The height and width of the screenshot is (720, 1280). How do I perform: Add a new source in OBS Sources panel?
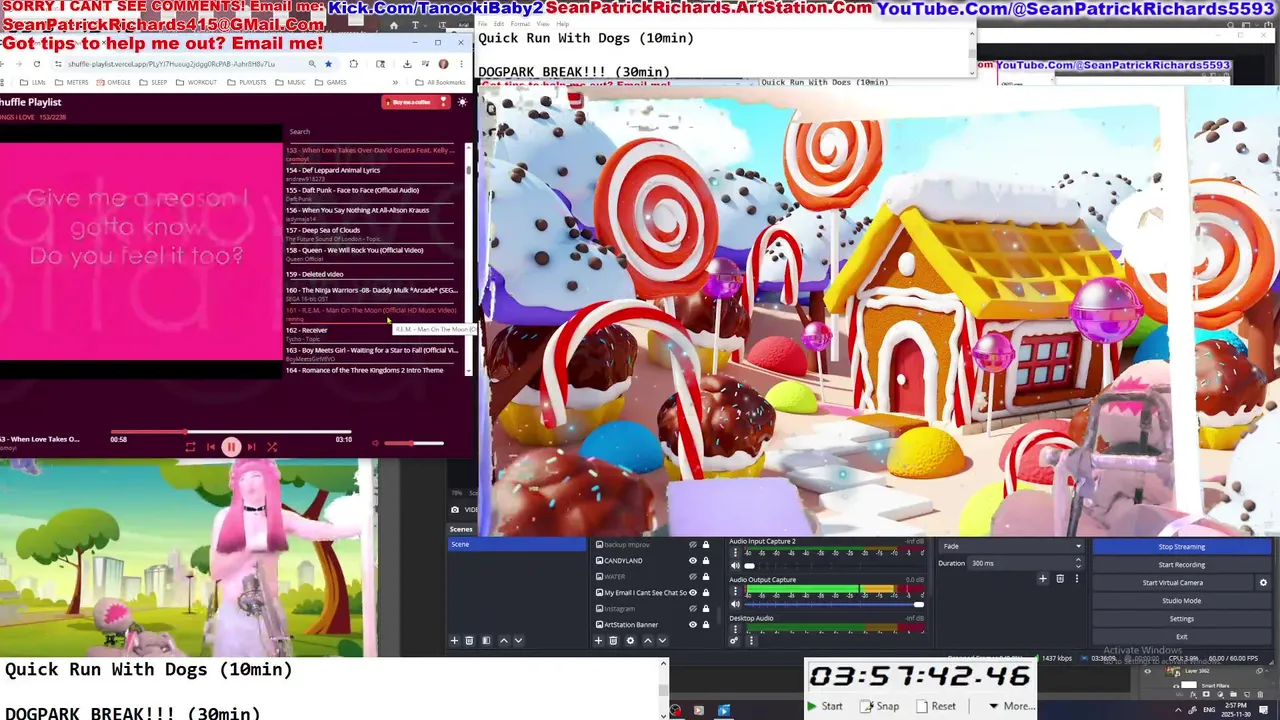[598, 640]
